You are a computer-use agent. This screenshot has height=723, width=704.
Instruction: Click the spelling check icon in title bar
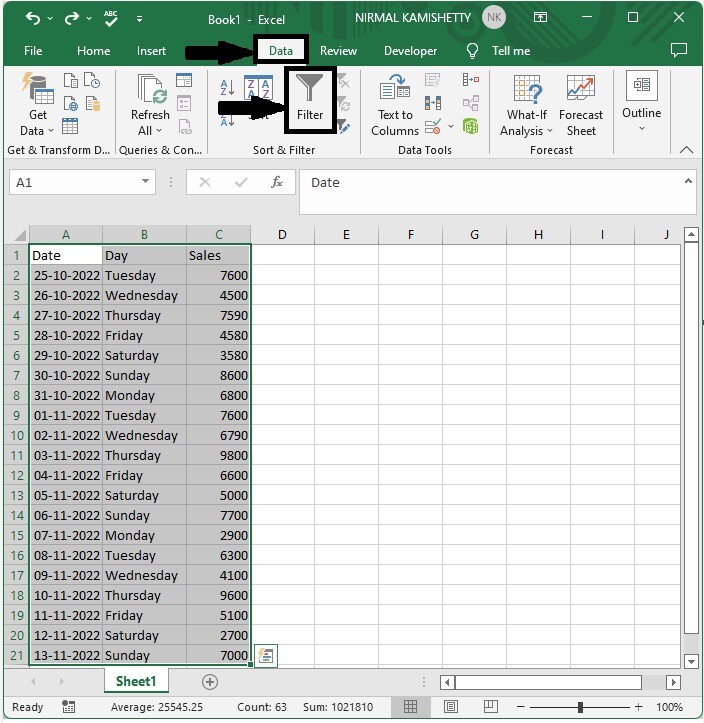(x=111, y=18)
